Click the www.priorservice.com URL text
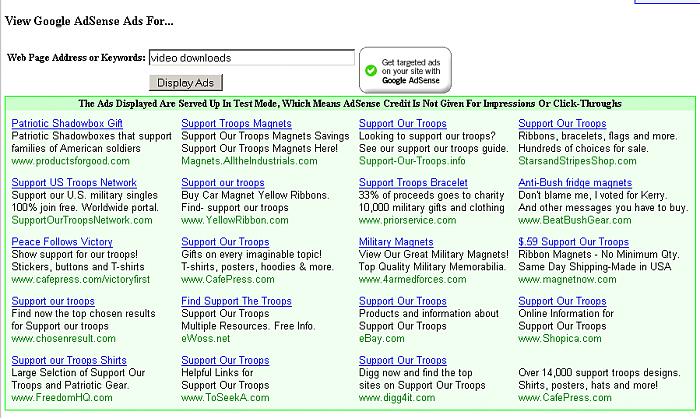This screenshot has width=700, height=419. [x=408, y=220]
